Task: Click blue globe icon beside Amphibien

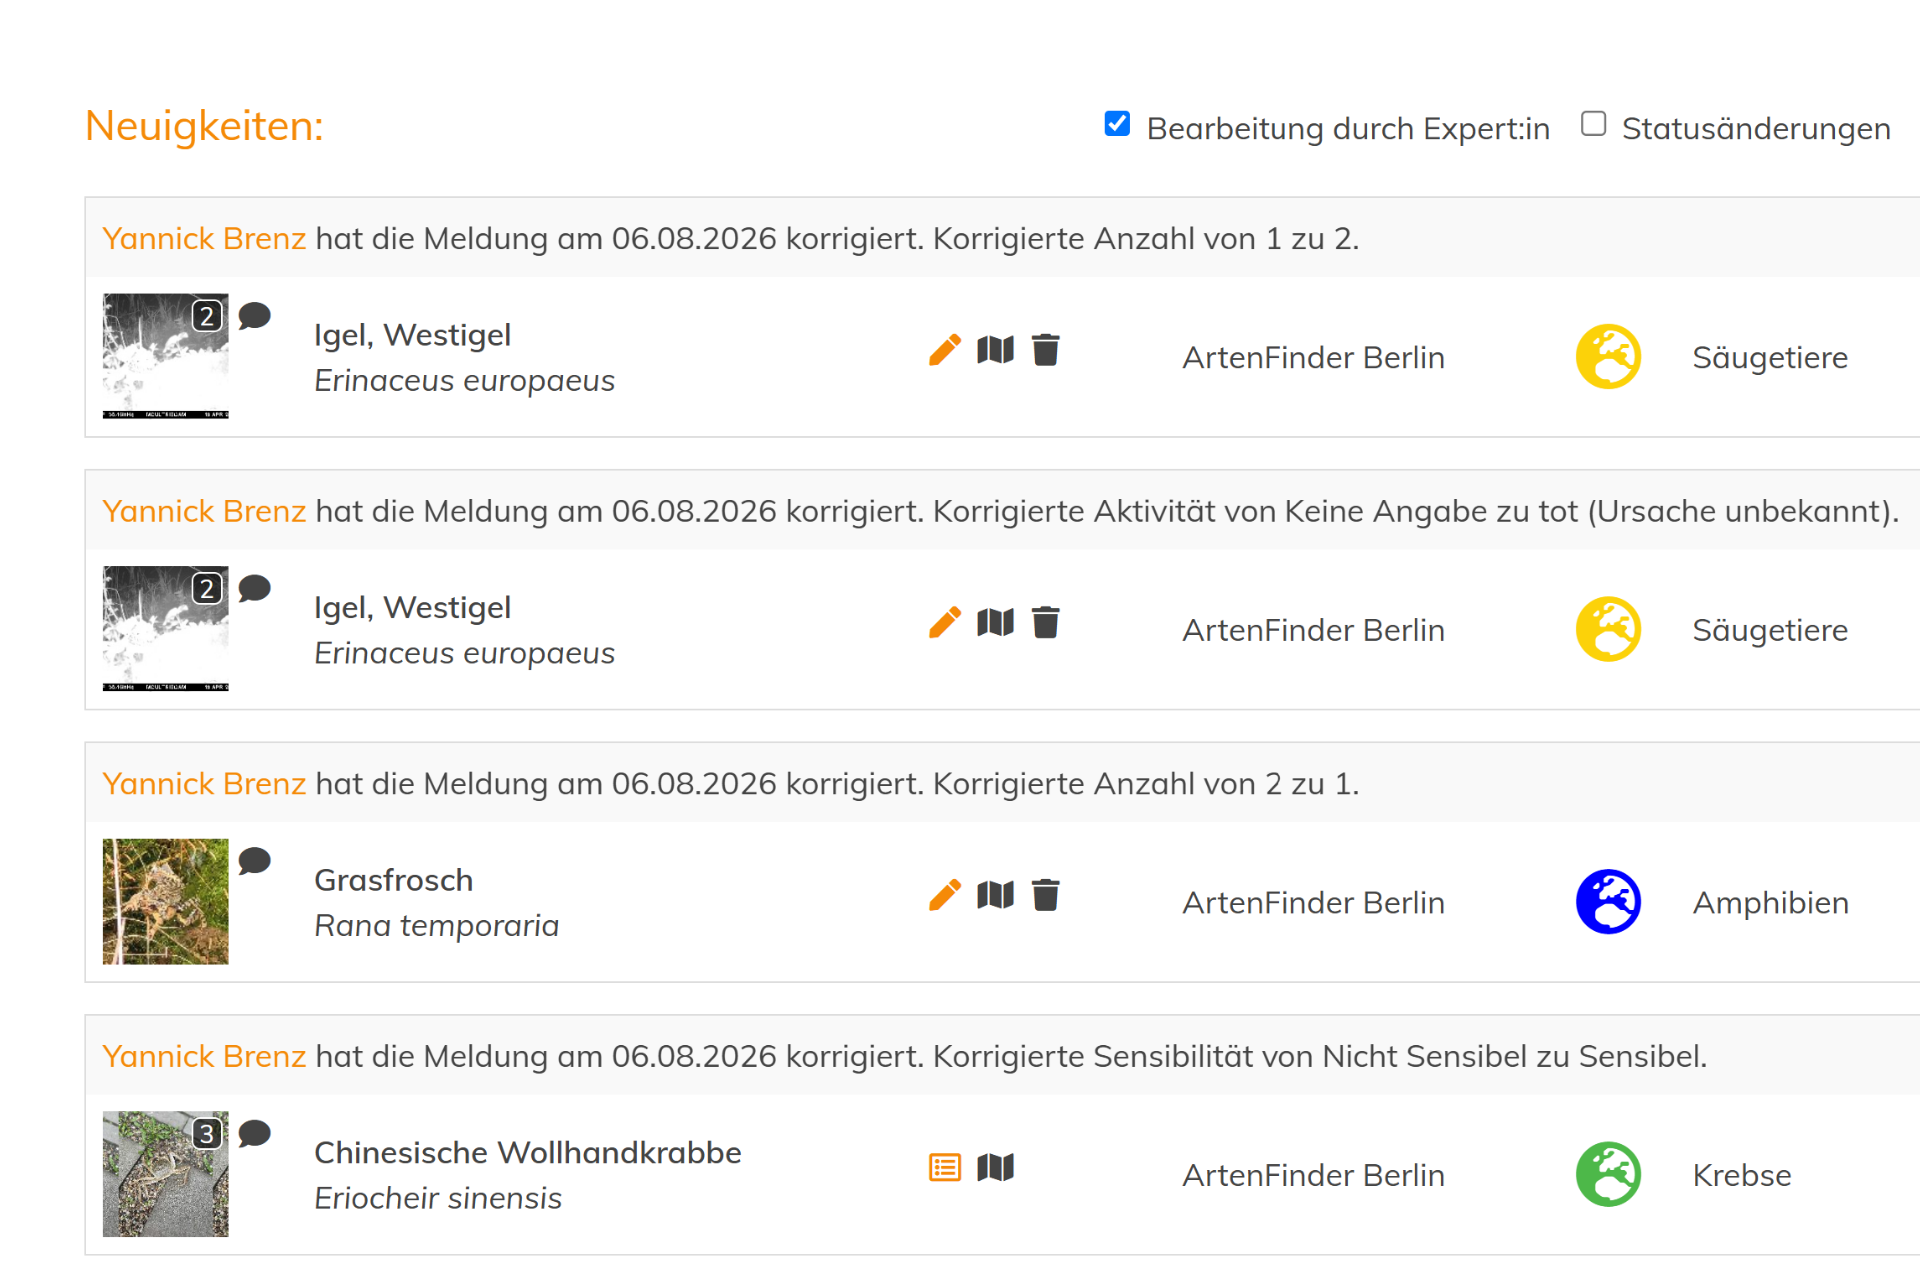Action: 1608,902
